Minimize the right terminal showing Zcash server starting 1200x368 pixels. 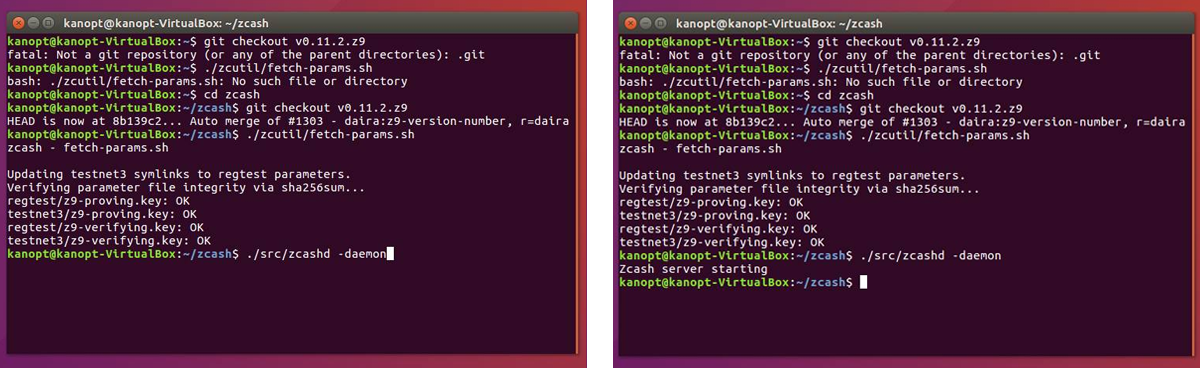click(647, 21)
